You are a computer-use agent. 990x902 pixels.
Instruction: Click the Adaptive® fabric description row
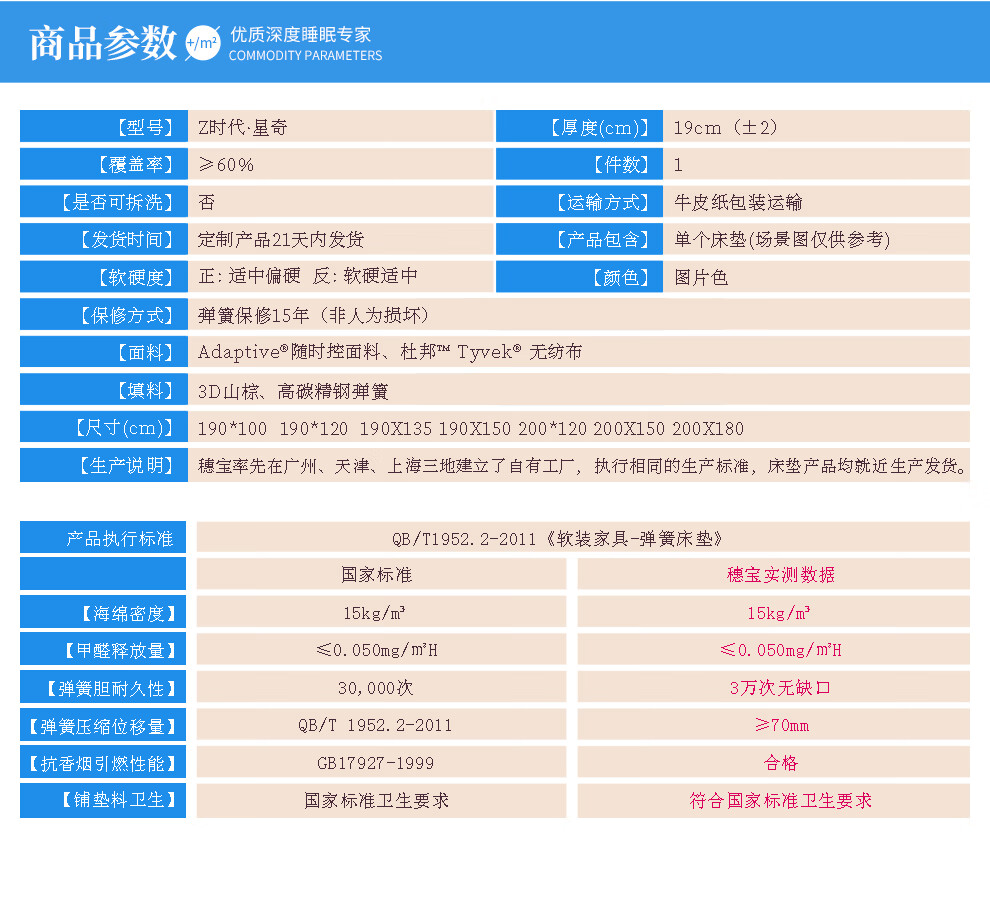click(390, 352)
